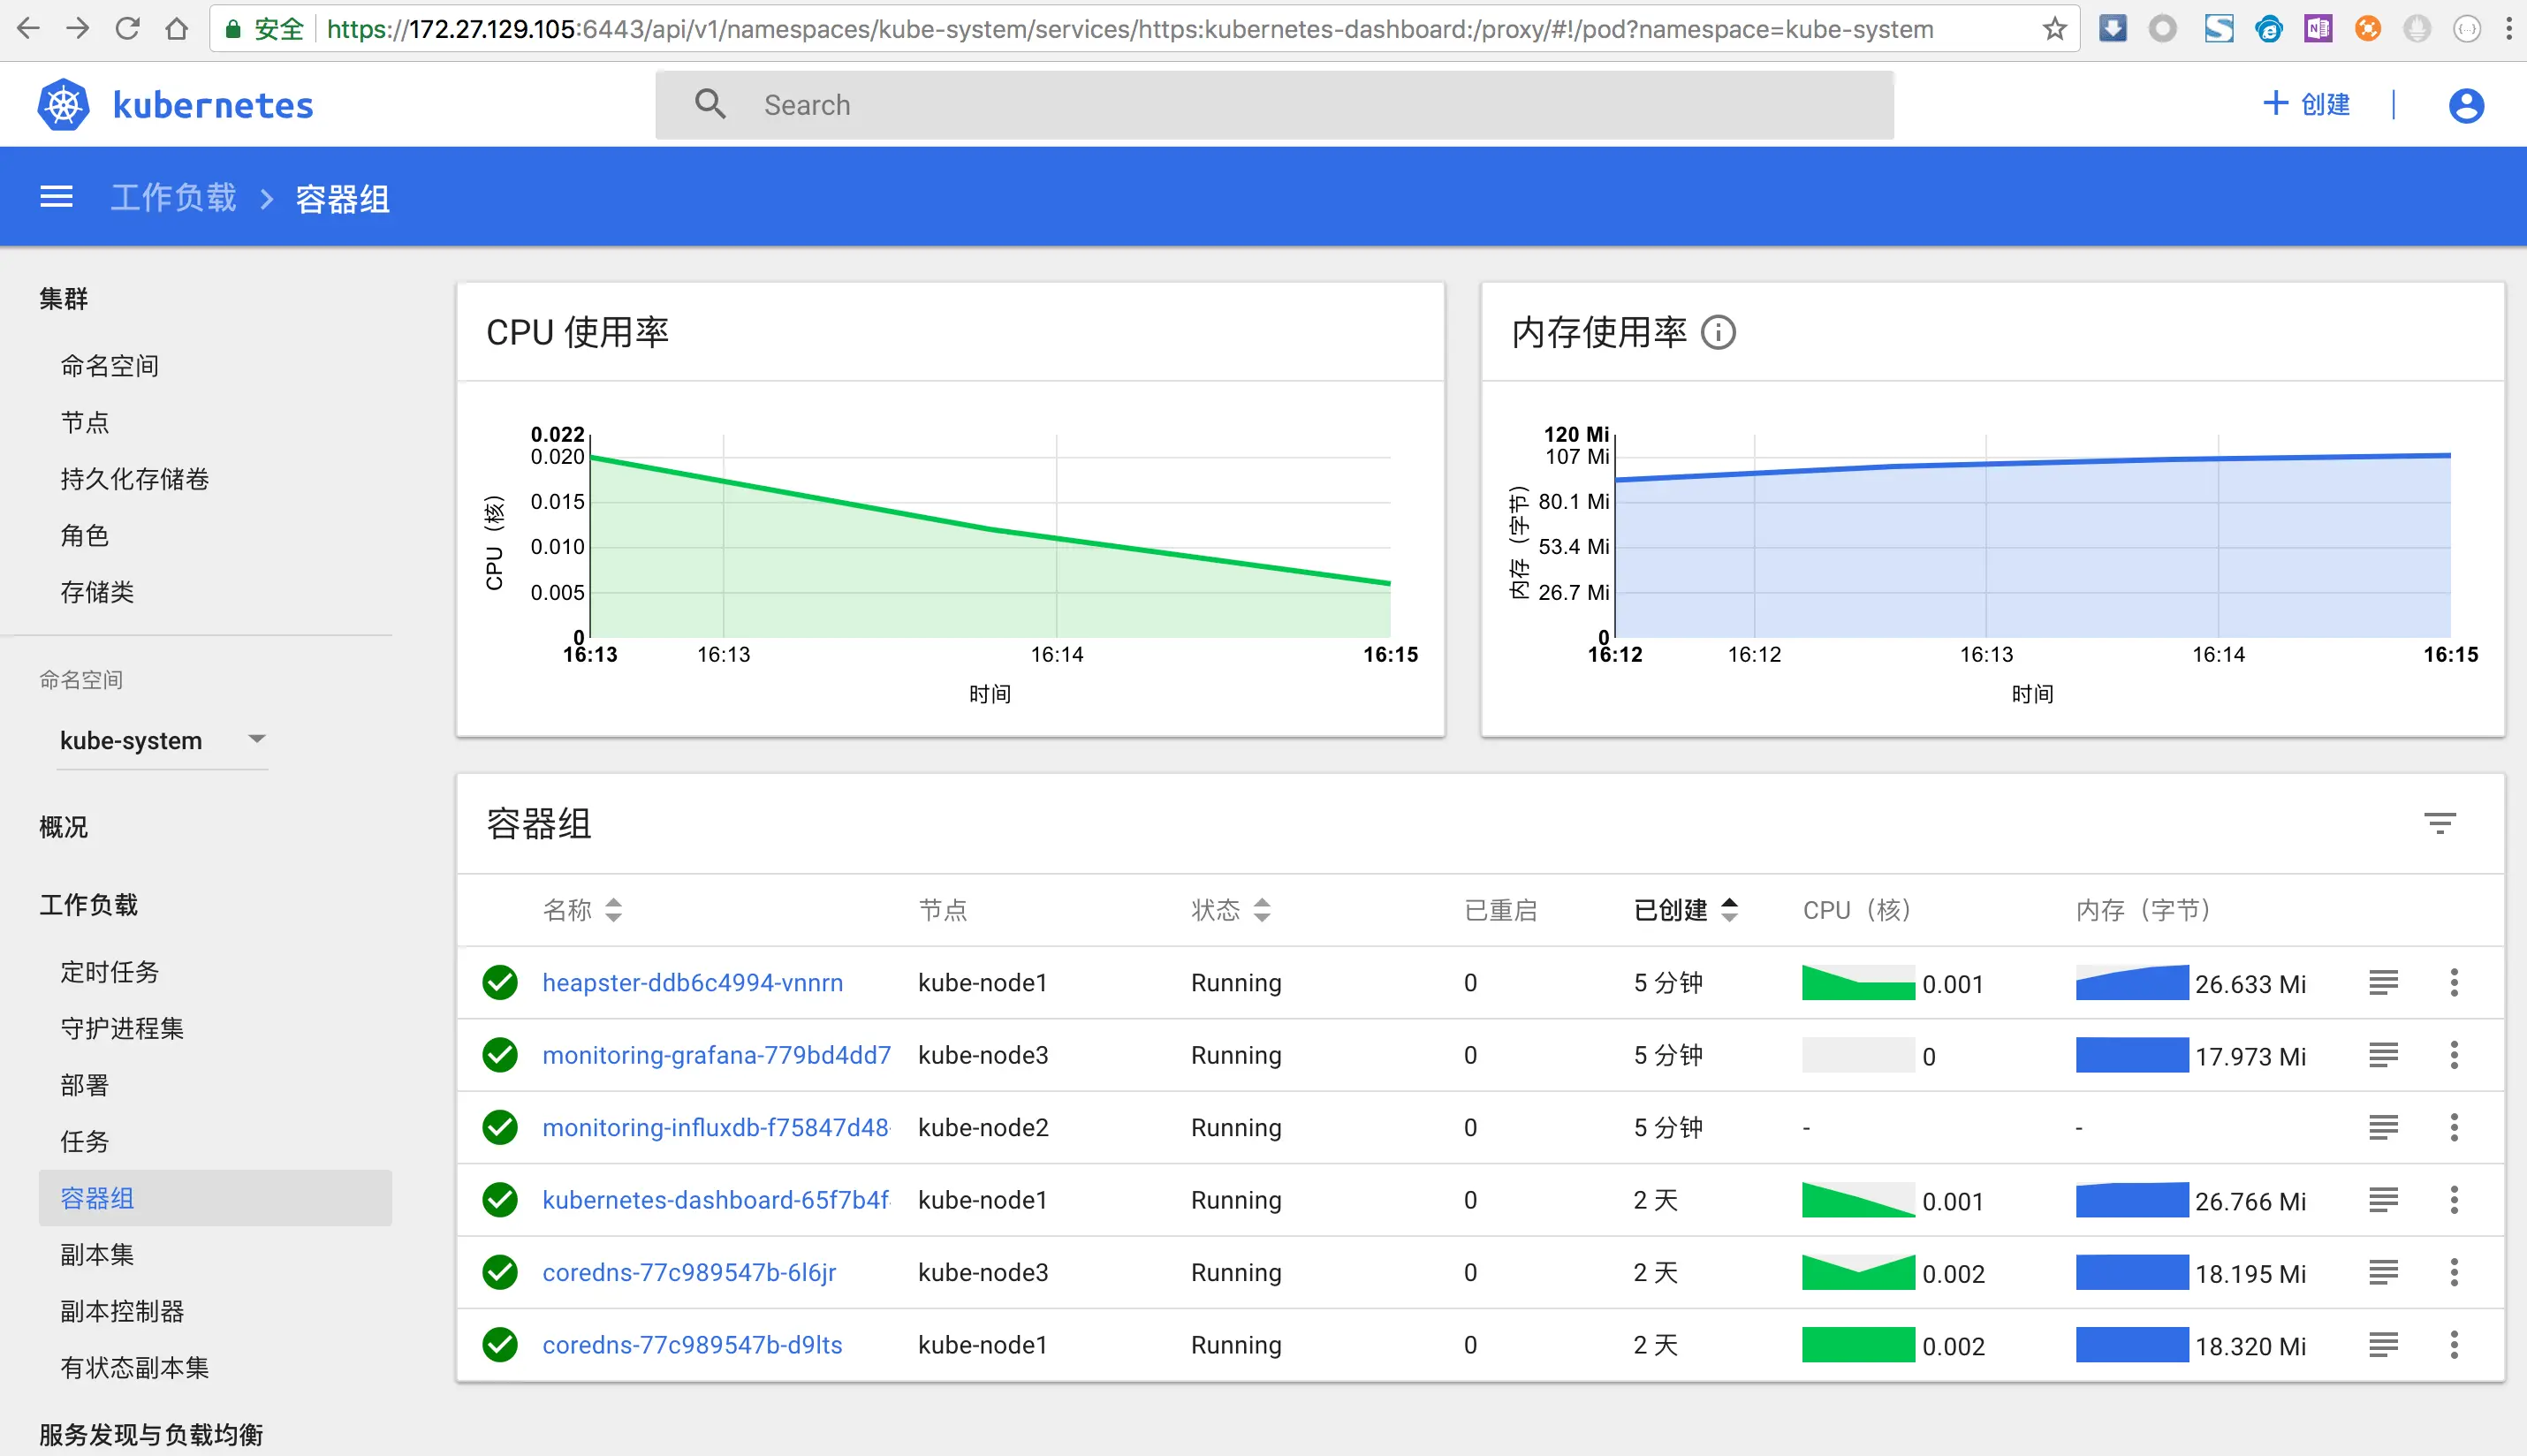Screen dimensions: 2527x1456
Task: Open 部署 in the sidebar
Action: tap(84, 1085)
